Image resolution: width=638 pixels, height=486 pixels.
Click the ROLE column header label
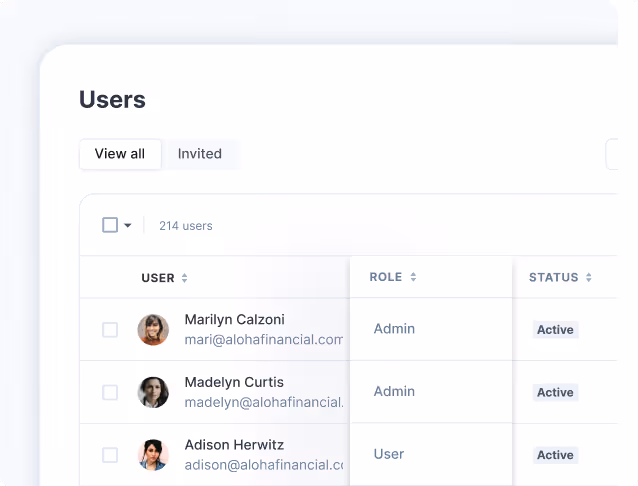[x=386, y=277]
